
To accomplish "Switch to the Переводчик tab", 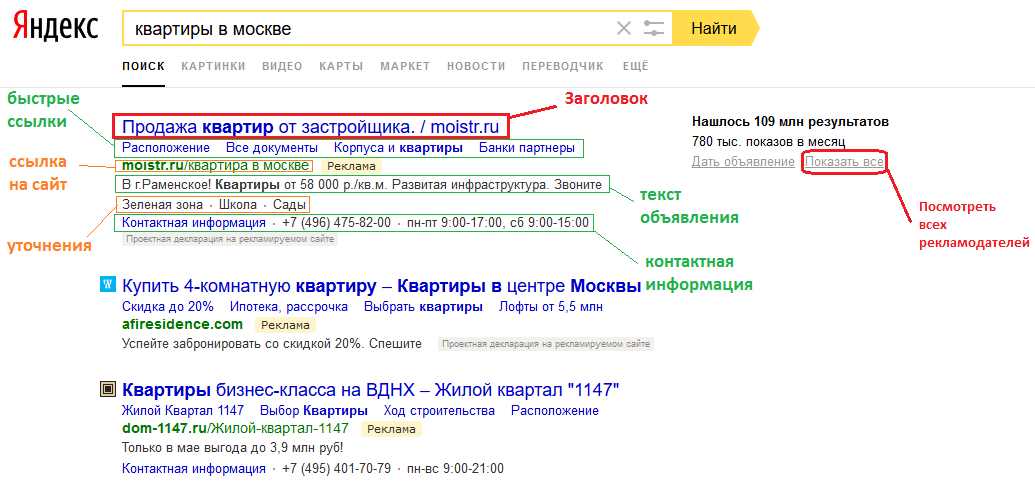I will coord(563,66).
